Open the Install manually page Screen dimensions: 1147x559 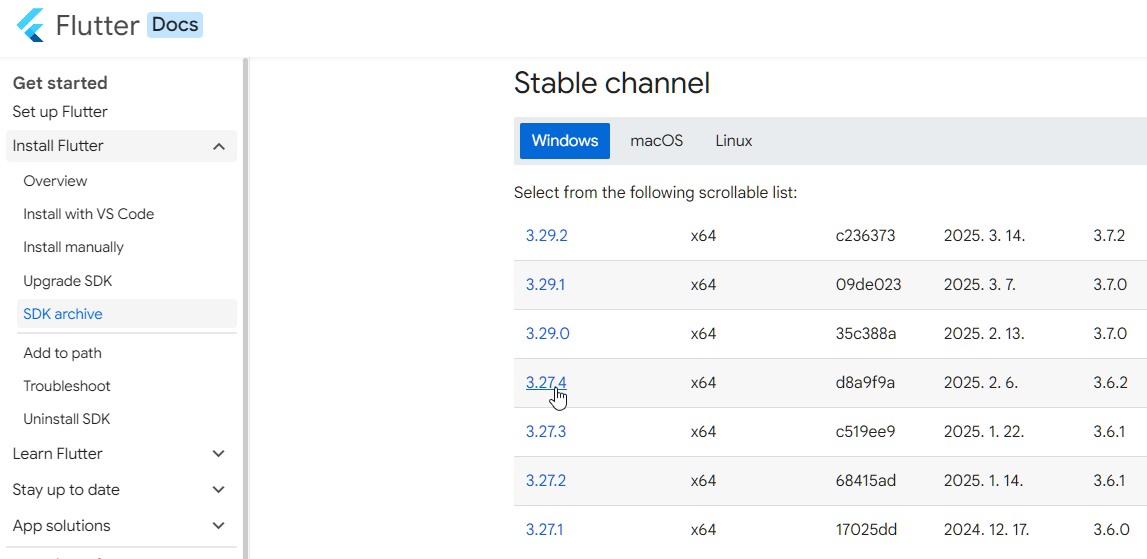point(73,247)
